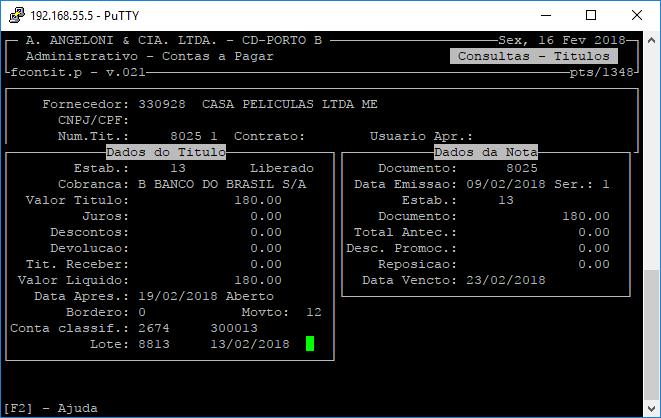The height and width of the screenshot is (418, 661).
Task: Click the Fornecedor code 330928
Action: click(162, 104)
